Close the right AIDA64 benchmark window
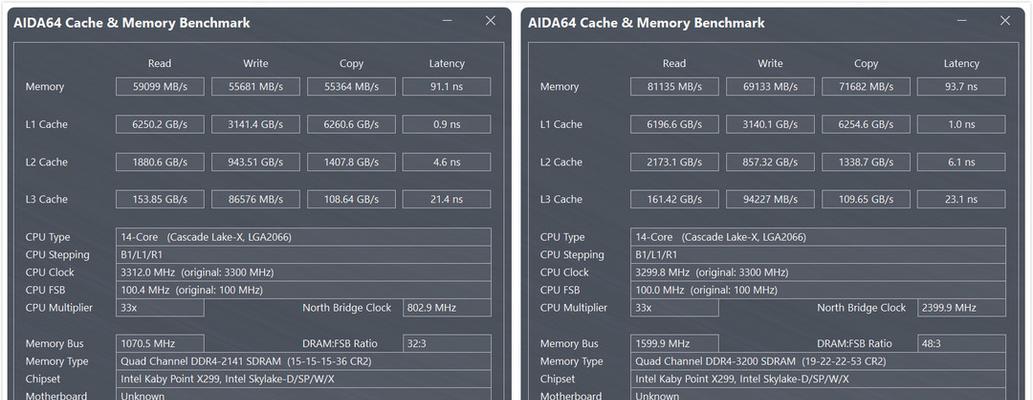 [1005, 21]
